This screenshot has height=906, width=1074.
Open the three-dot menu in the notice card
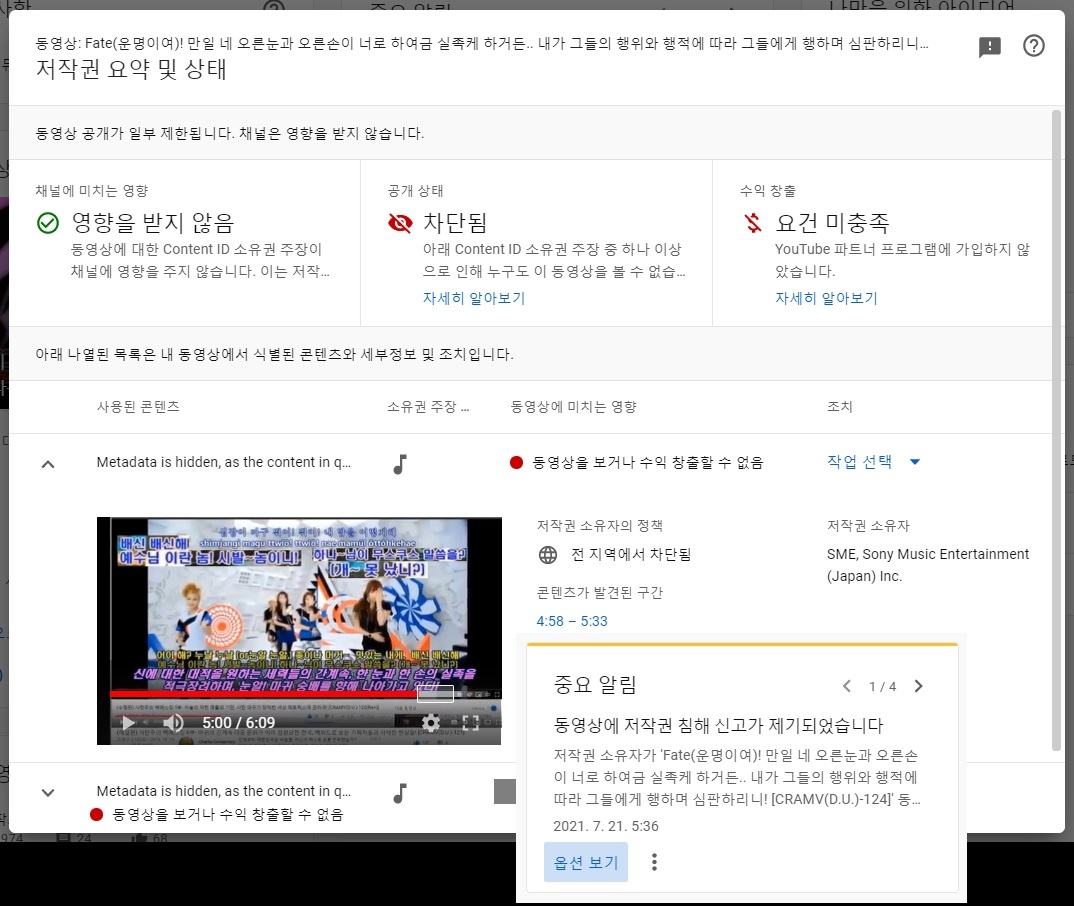654,862
